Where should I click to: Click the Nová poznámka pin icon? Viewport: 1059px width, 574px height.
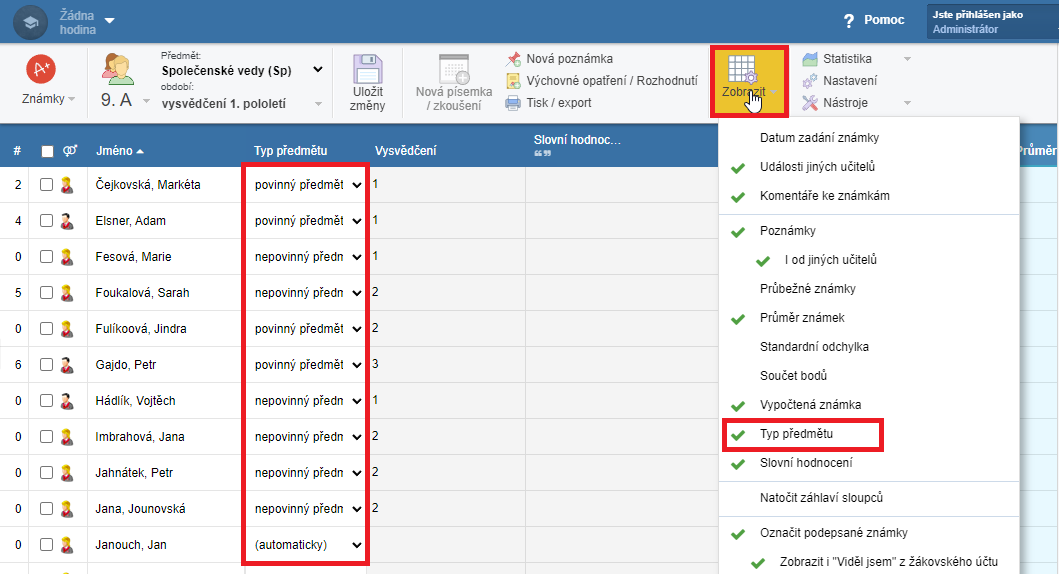click(514, 59)
